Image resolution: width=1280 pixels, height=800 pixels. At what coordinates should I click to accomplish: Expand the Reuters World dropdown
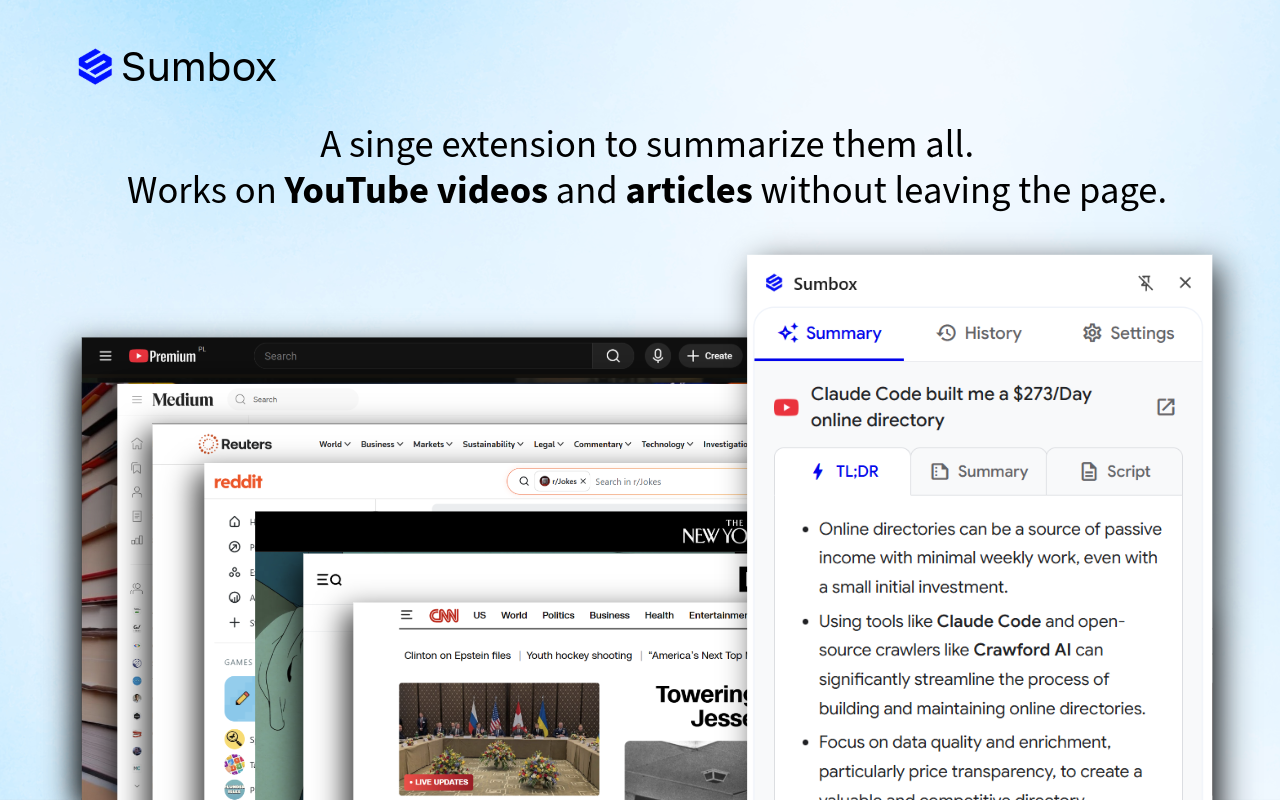(x=334, y=444)
